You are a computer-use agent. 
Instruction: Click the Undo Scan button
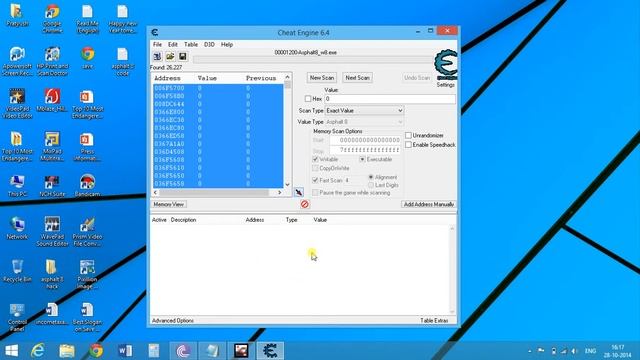[417, 78]
